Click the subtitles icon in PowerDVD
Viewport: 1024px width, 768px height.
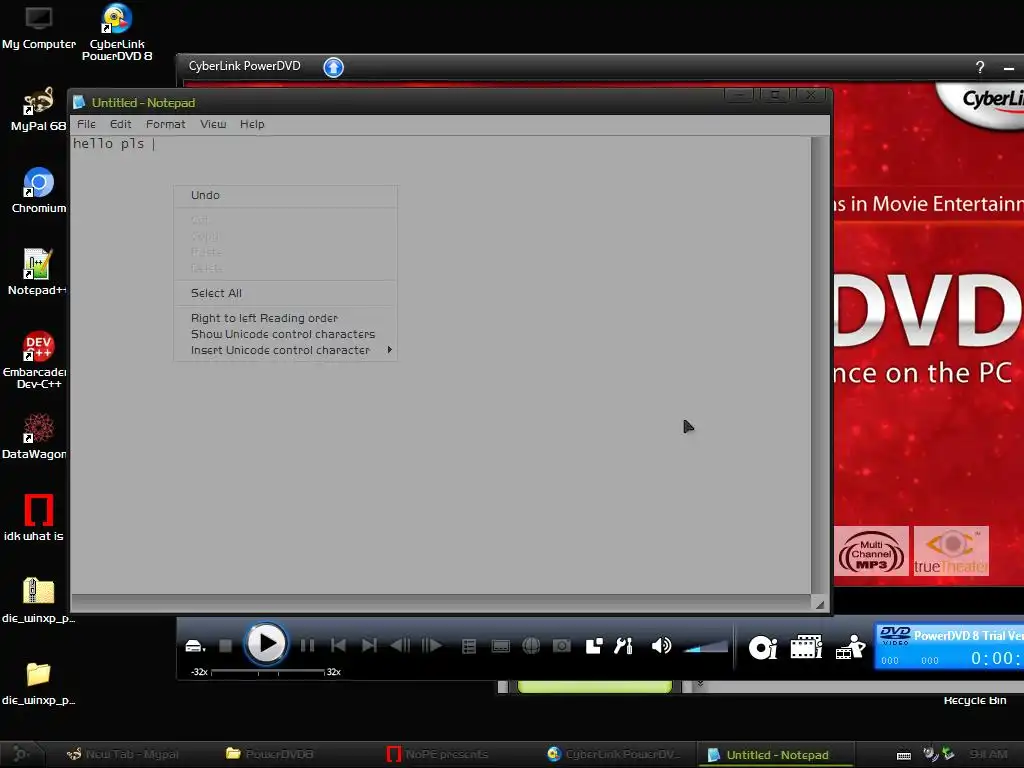pyautogui.click(x=500, y=647)
